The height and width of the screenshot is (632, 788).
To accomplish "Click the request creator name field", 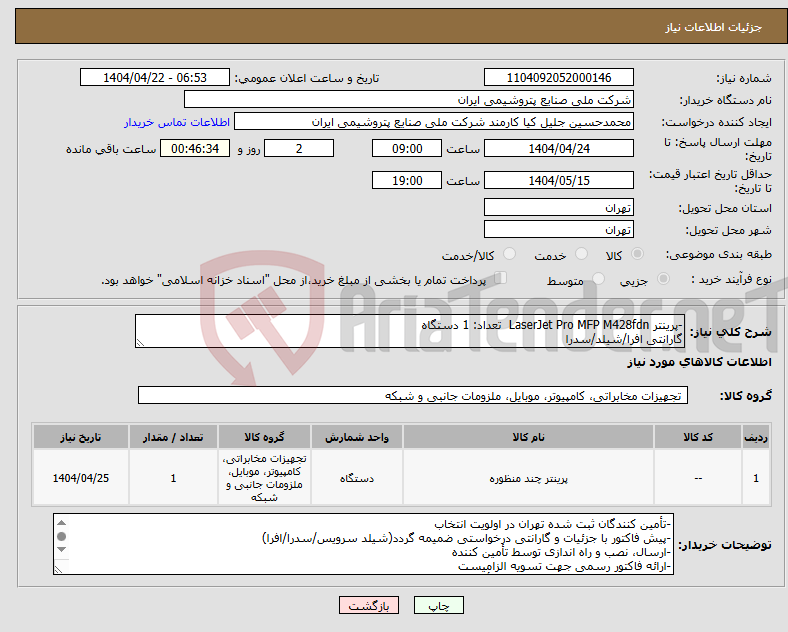I will pos(434,122).
